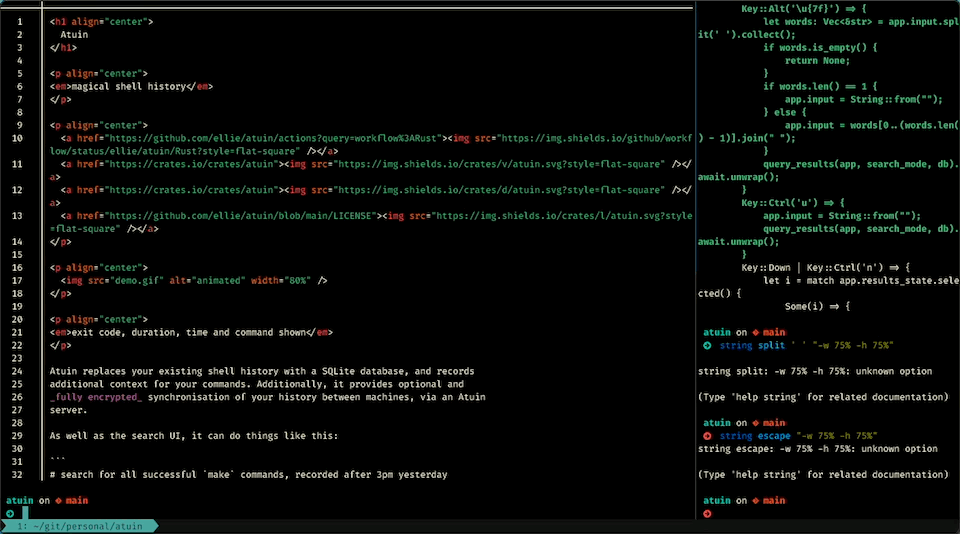
Task: Click the "main" branch name in the left pane prompt
Action: (77, 500)
